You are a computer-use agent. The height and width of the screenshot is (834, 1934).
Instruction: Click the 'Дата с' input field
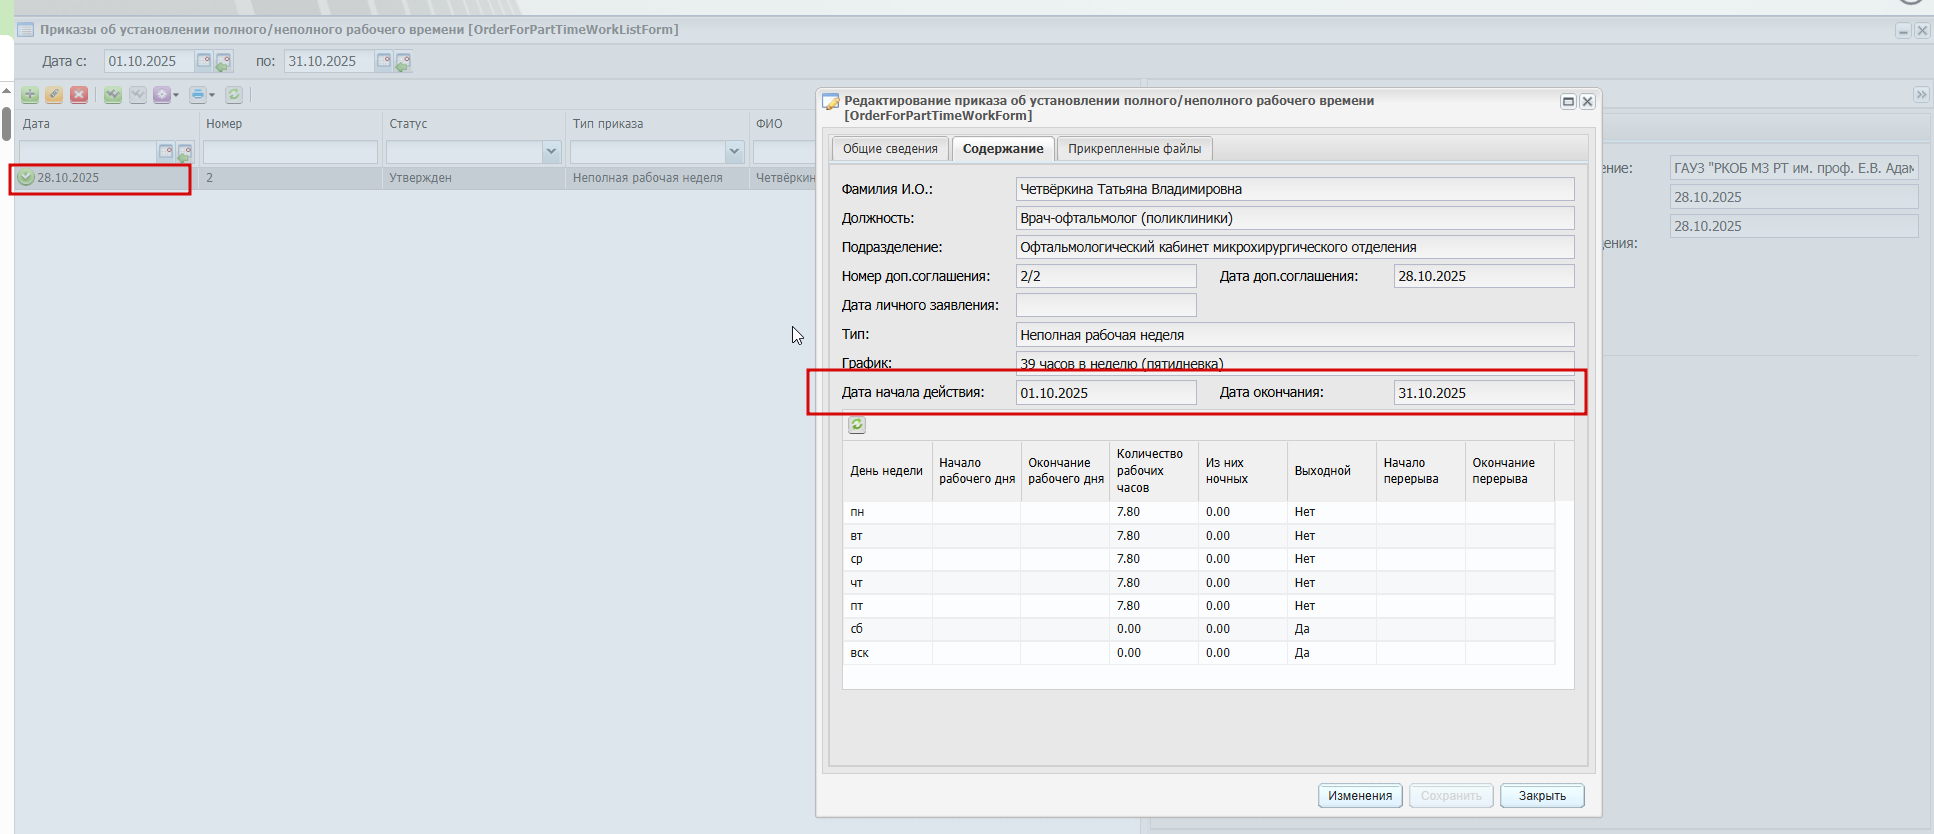(149, 61)
